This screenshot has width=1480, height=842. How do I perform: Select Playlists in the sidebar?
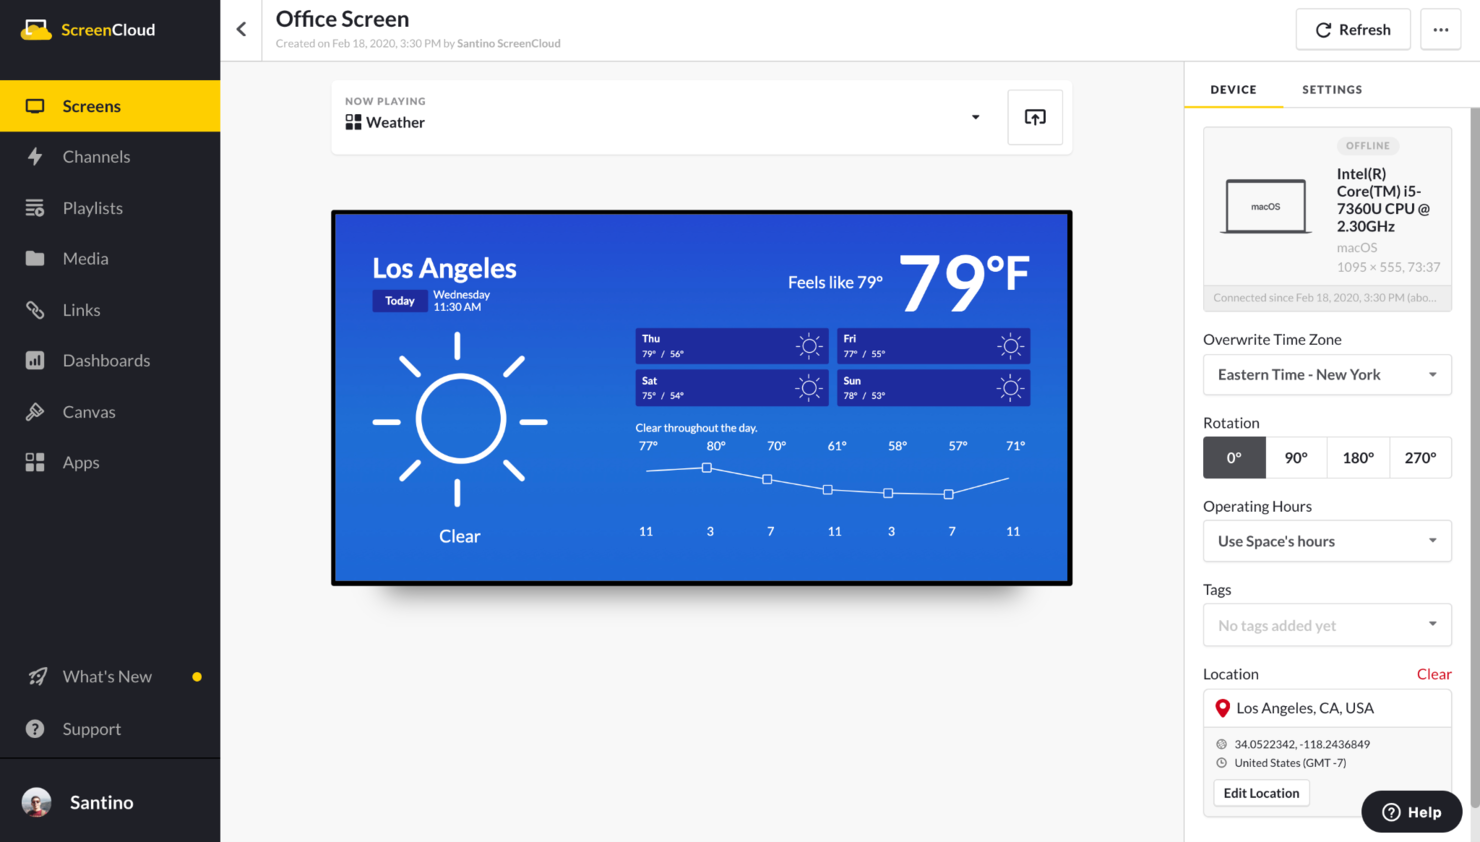pos(110,208)
